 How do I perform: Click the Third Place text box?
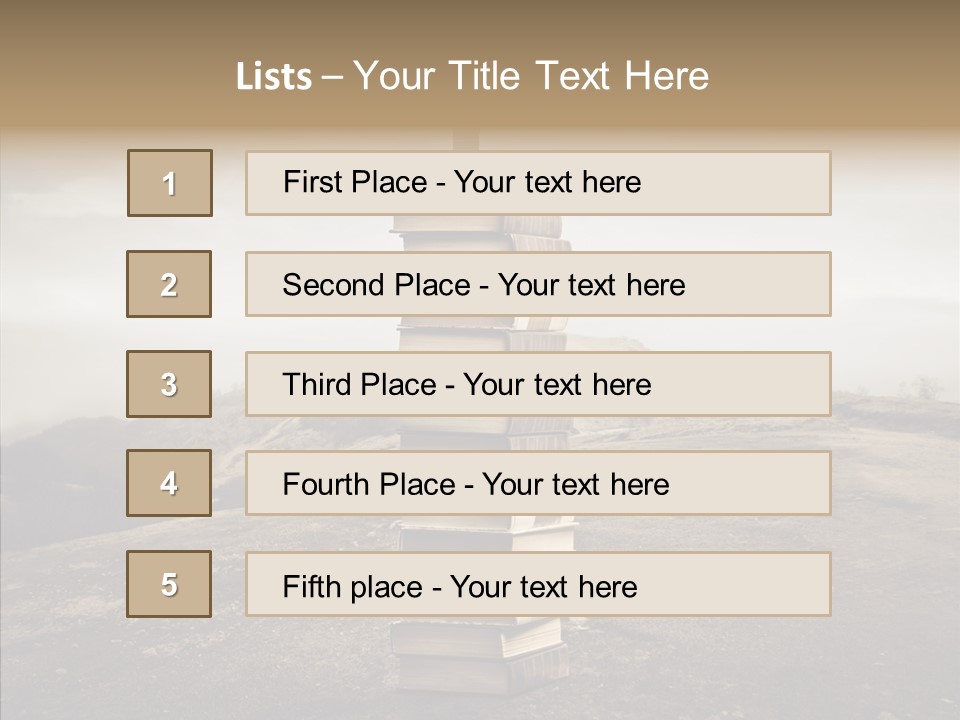pos(538,384)
